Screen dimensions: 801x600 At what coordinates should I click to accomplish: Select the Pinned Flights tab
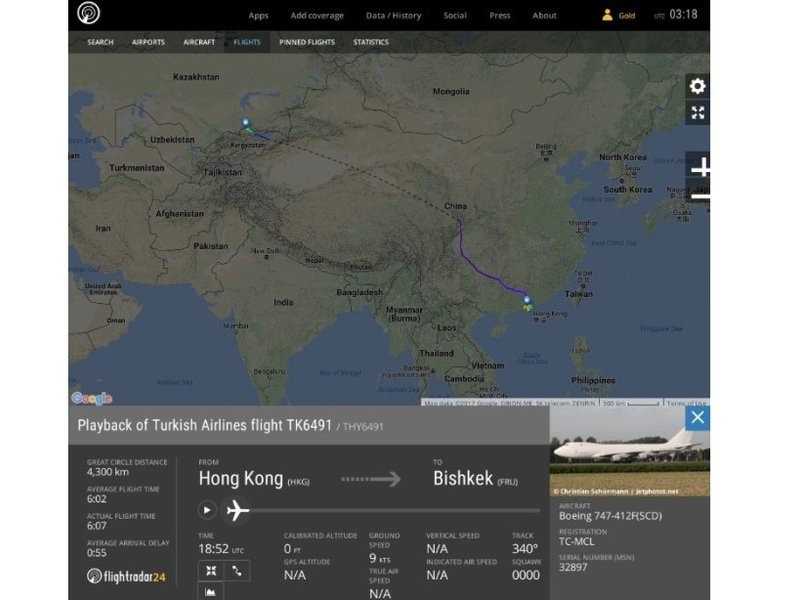coord(307,42)
